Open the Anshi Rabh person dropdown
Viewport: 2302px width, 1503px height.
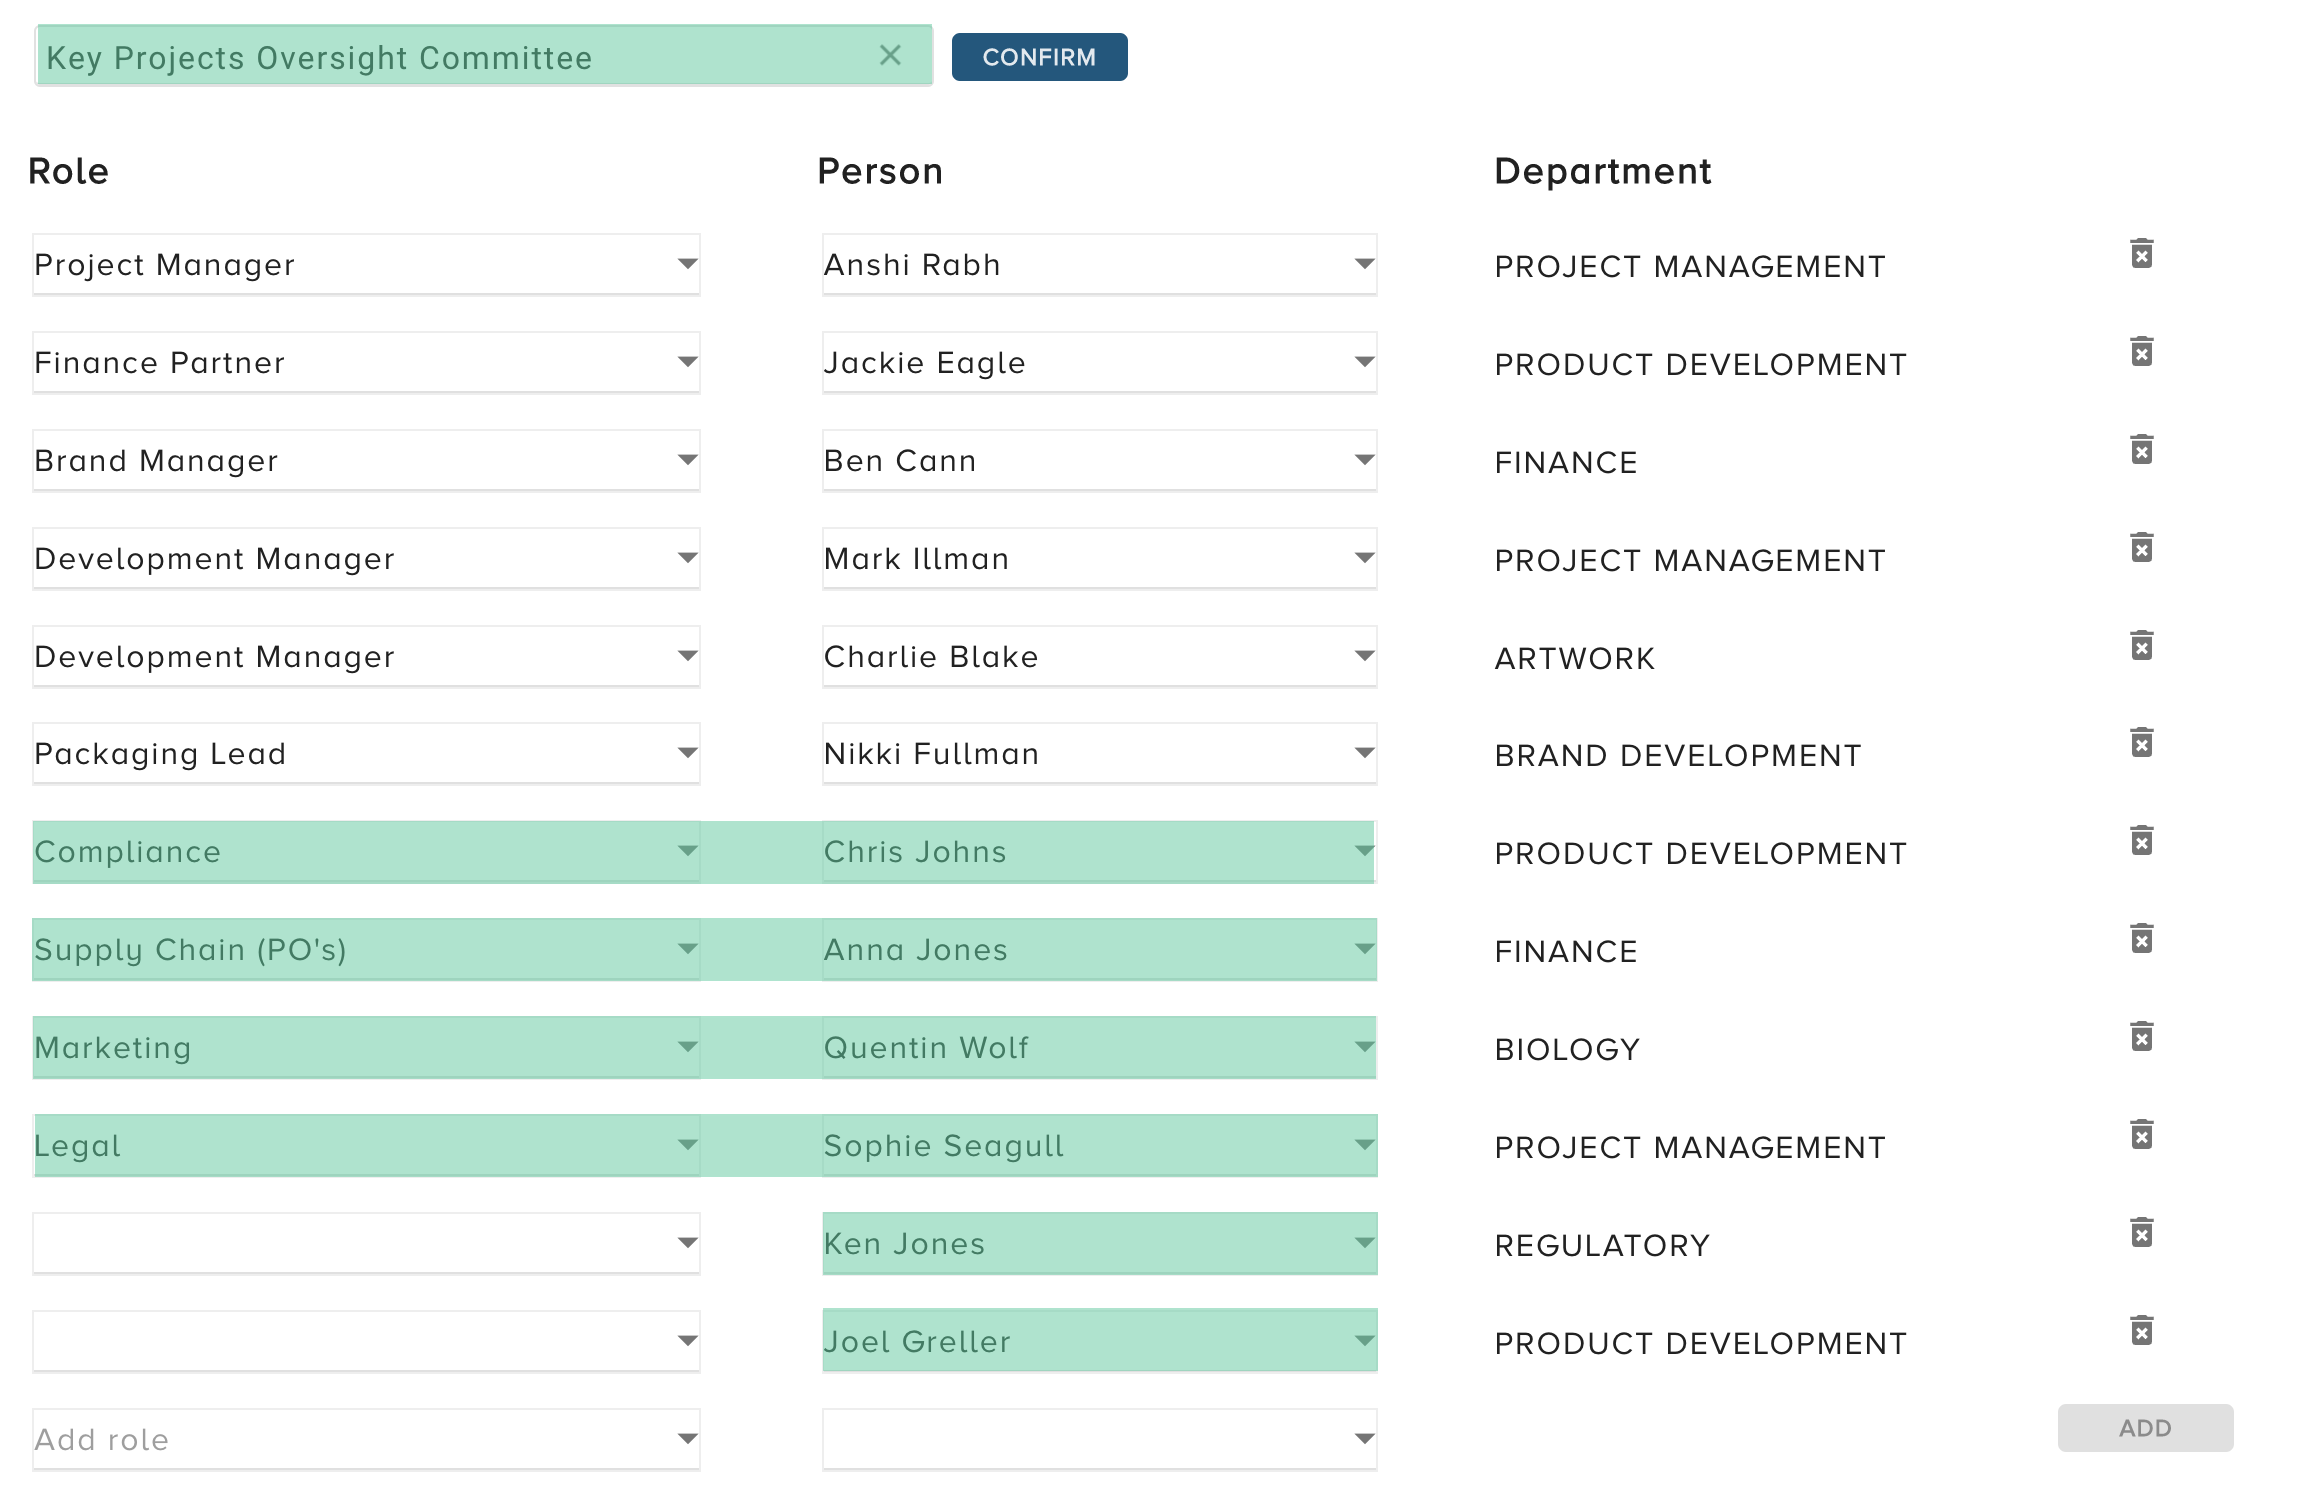[x=1363, y=264]
